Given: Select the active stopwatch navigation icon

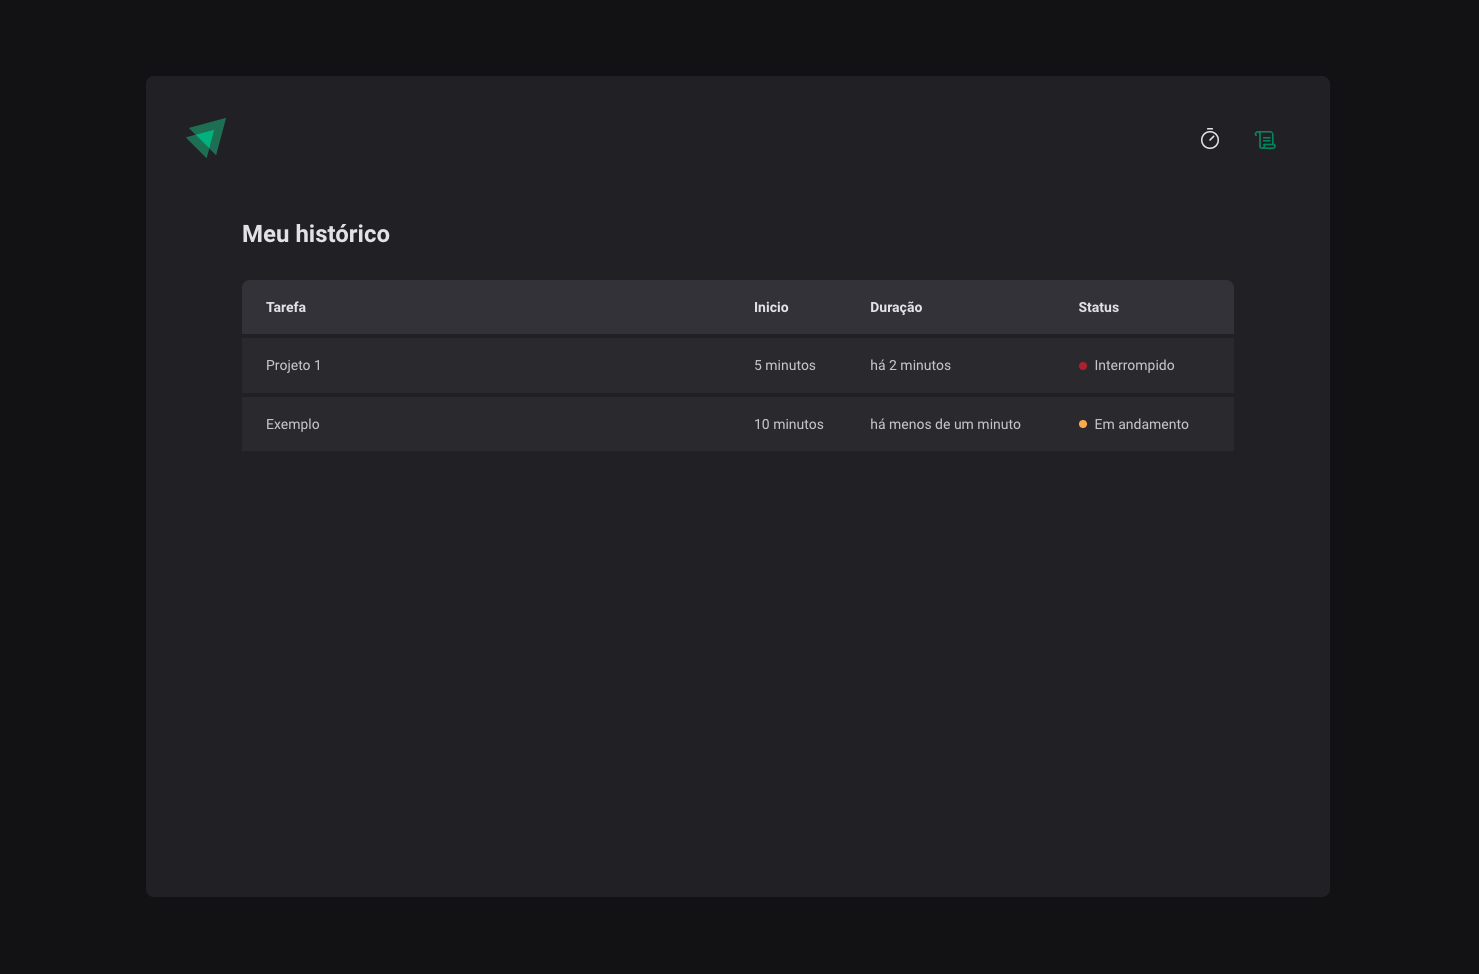Looking at the screenshot, I should tap(1209, 139).
